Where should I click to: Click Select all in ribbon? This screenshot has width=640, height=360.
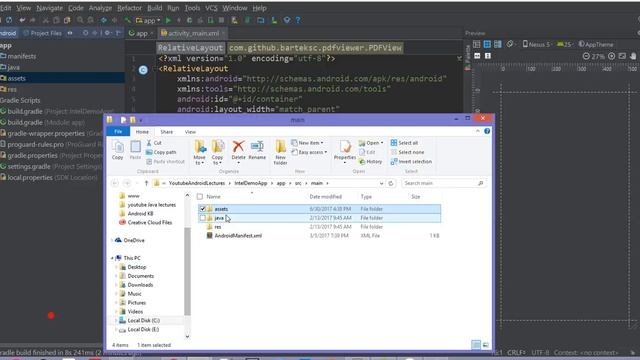(404, 143)
